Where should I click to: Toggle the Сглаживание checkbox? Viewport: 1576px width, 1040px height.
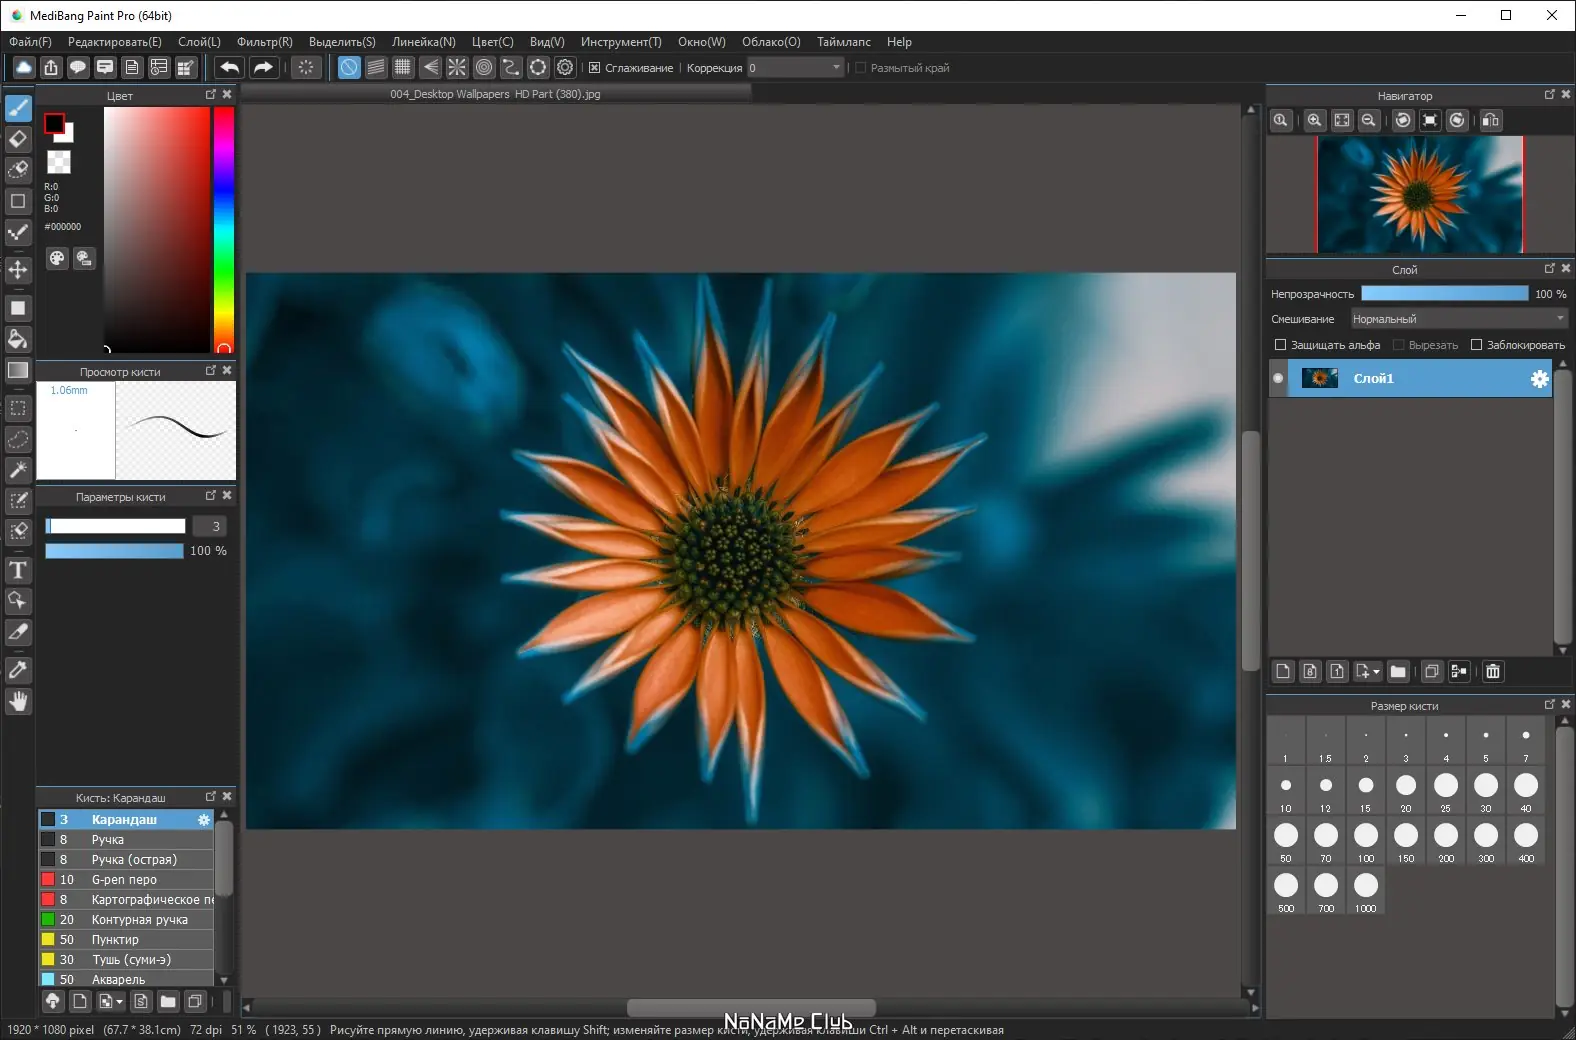tap(595, 68)
